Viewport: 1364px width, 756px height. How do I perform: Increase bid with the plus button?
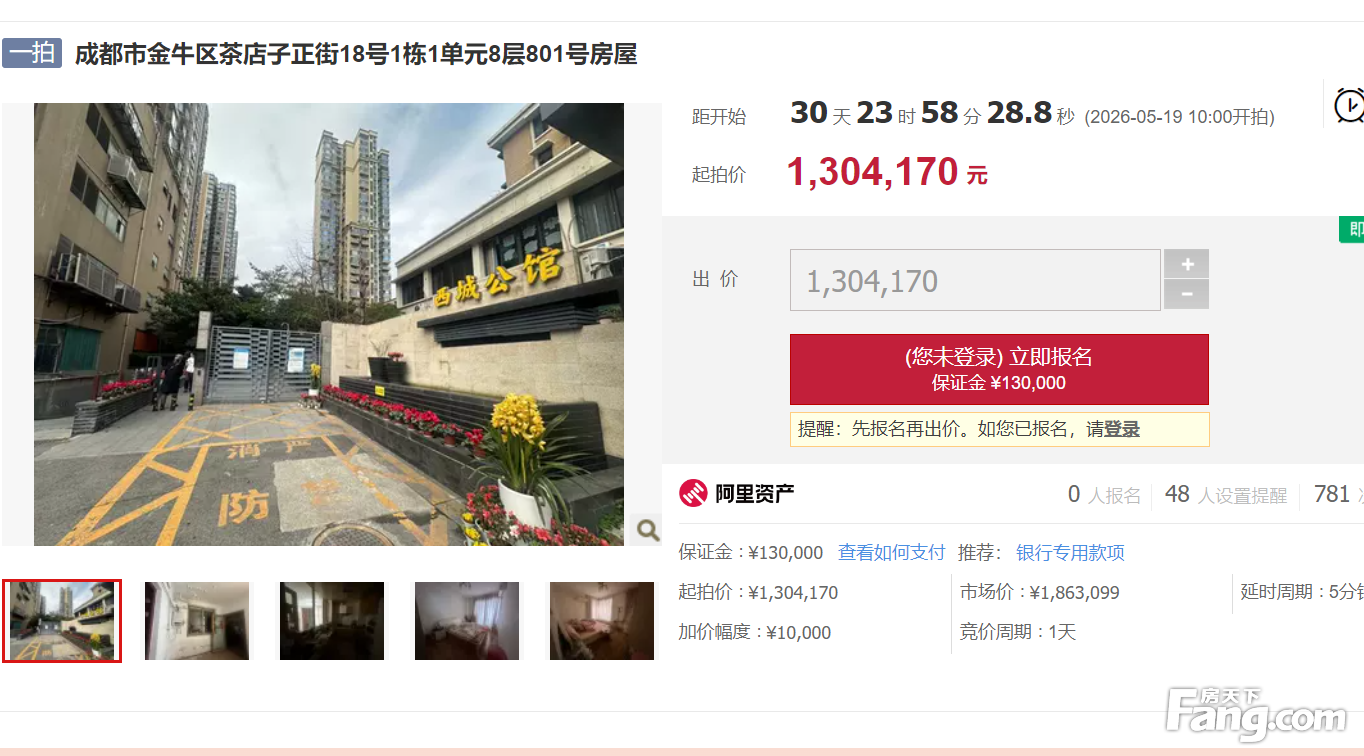[x=1186, y=264]
